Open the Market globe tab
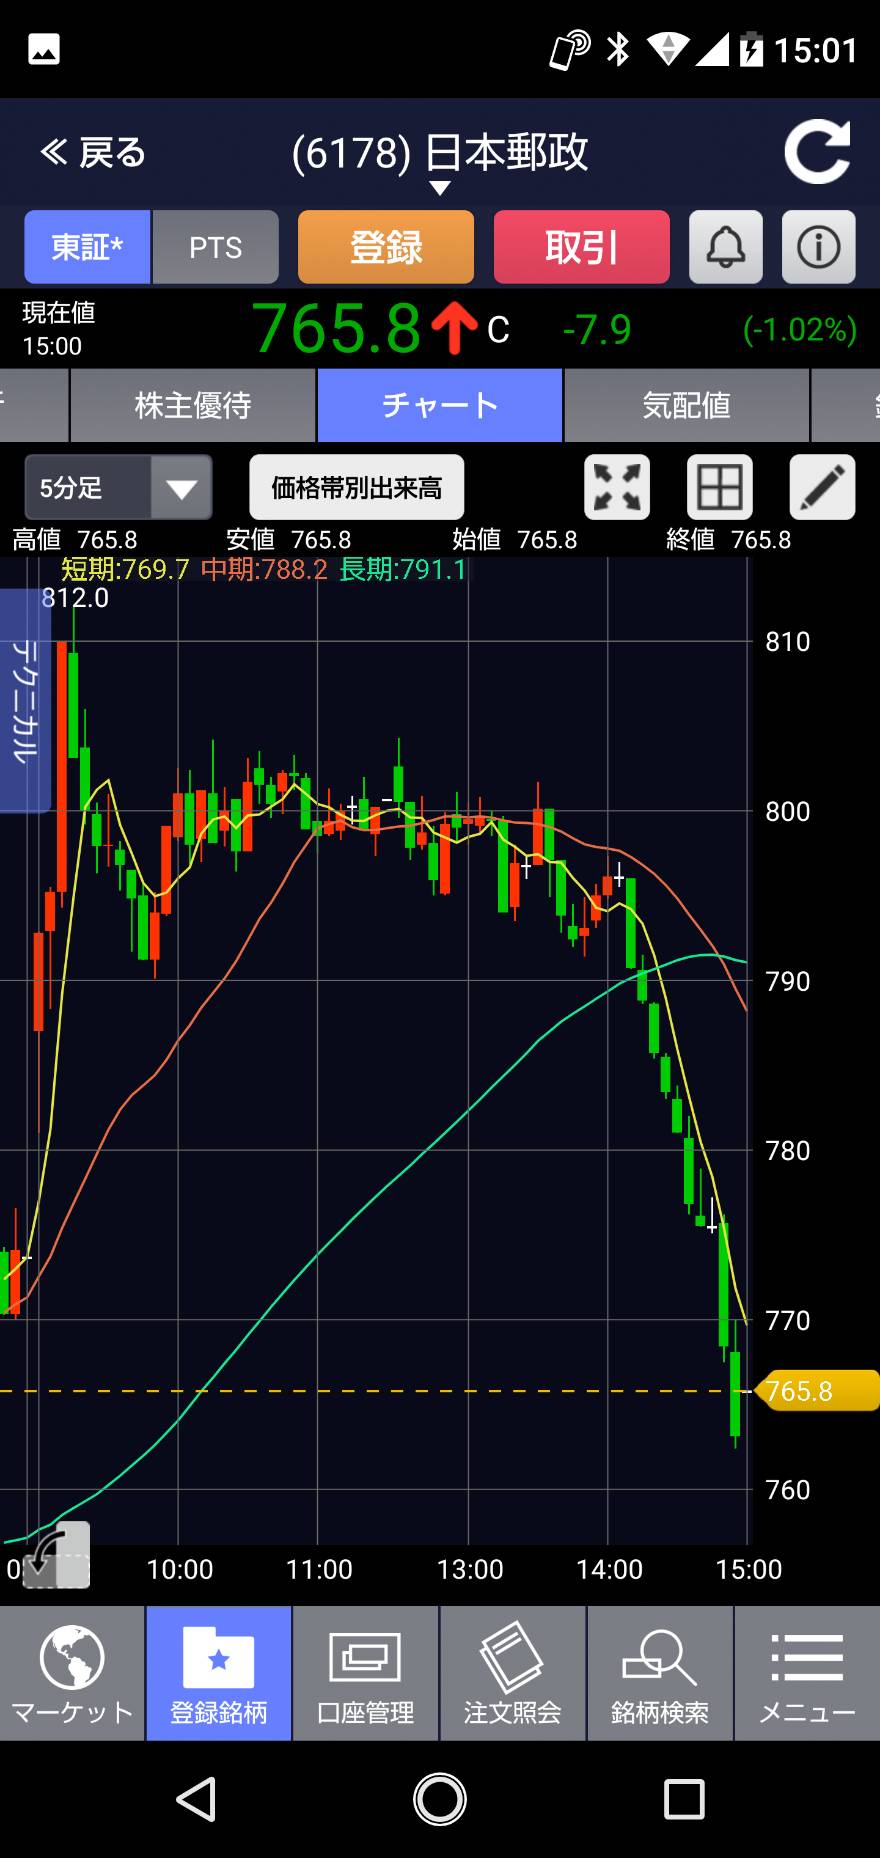Screen dimensions: 880x1858 coord(72,1673)
